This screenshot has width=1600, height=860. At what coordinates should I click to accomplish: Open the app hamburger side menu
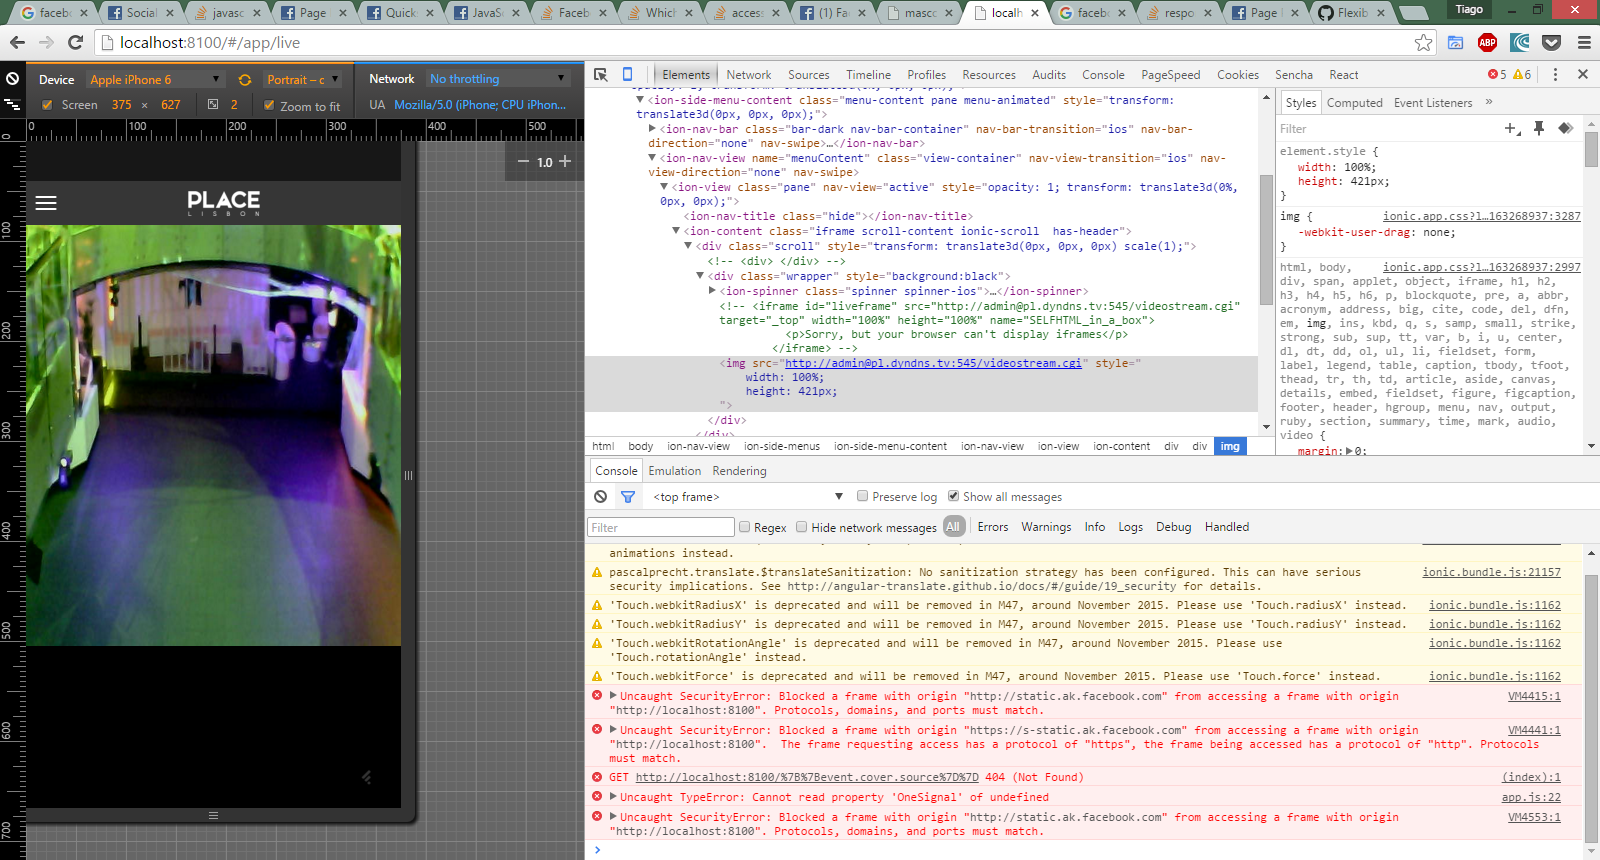click(46, 203)
